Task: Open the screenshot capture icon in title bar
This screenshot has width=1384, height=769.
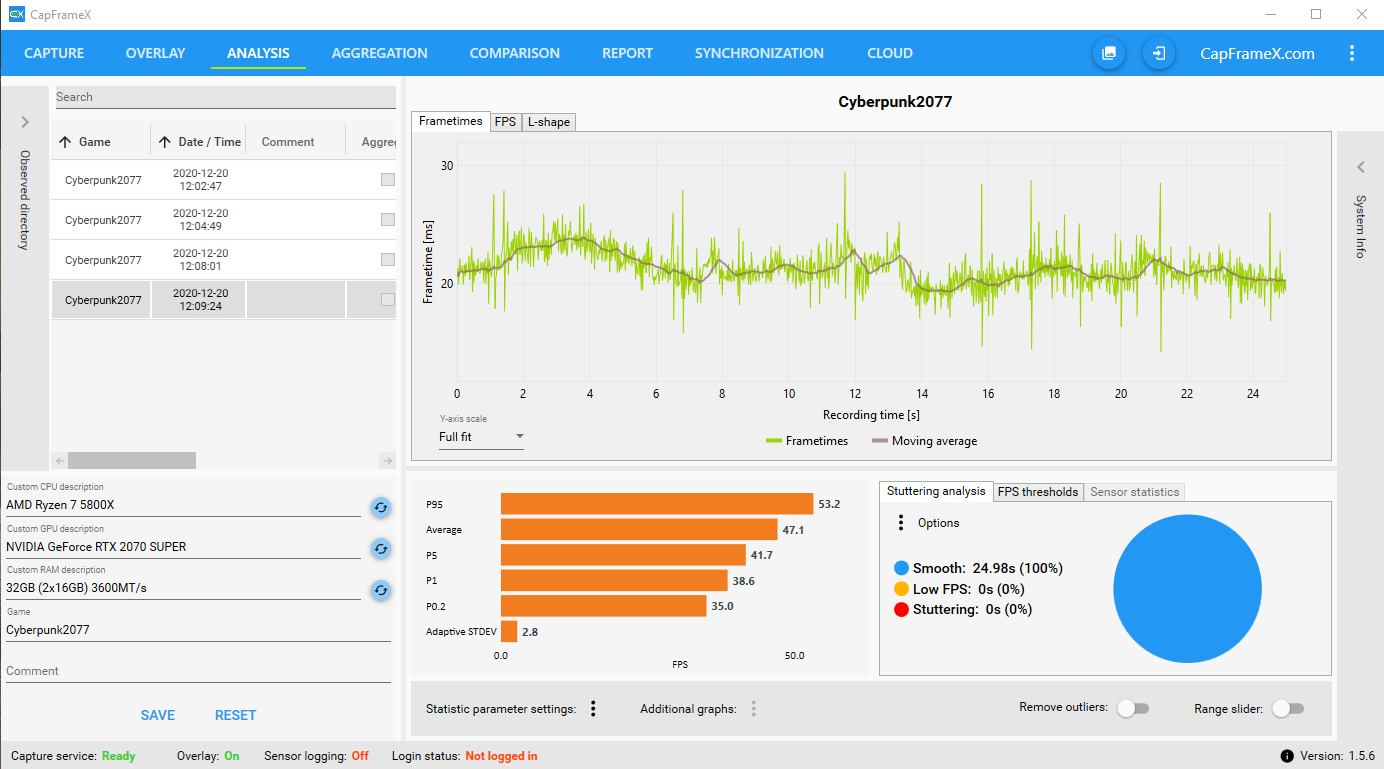Action: pyautogui.click(x=1108, y=53)
